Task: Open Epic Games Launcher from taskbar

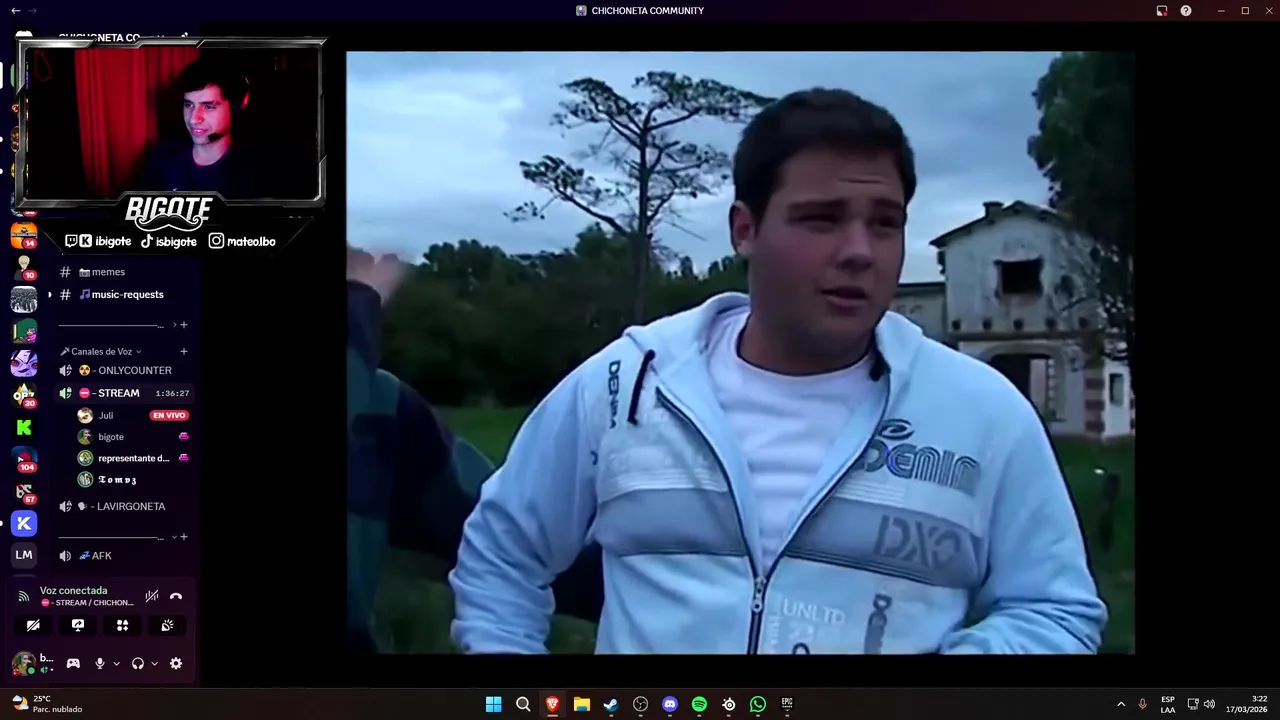Action: [x=787, y=704]
